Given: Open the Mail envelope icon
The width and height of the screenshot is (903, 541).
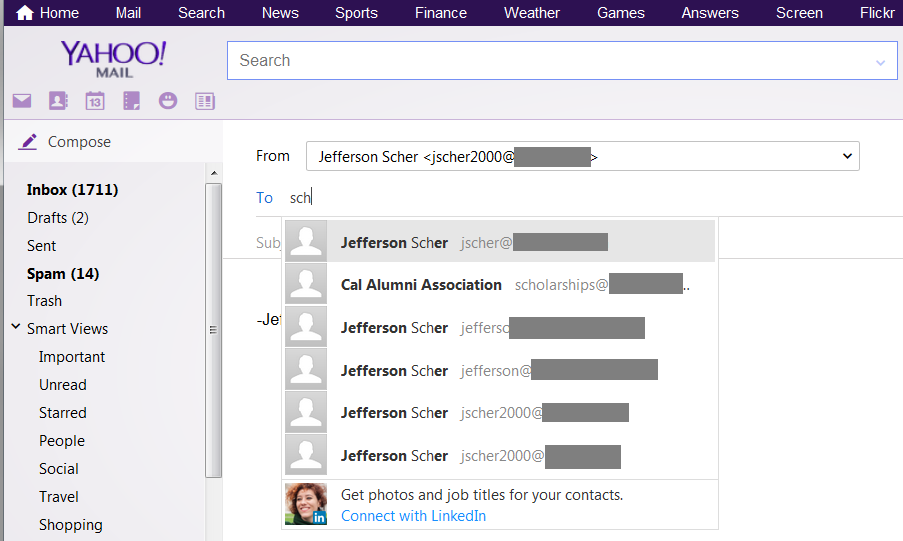Looking at the screenshot, I should pos(21,101).
